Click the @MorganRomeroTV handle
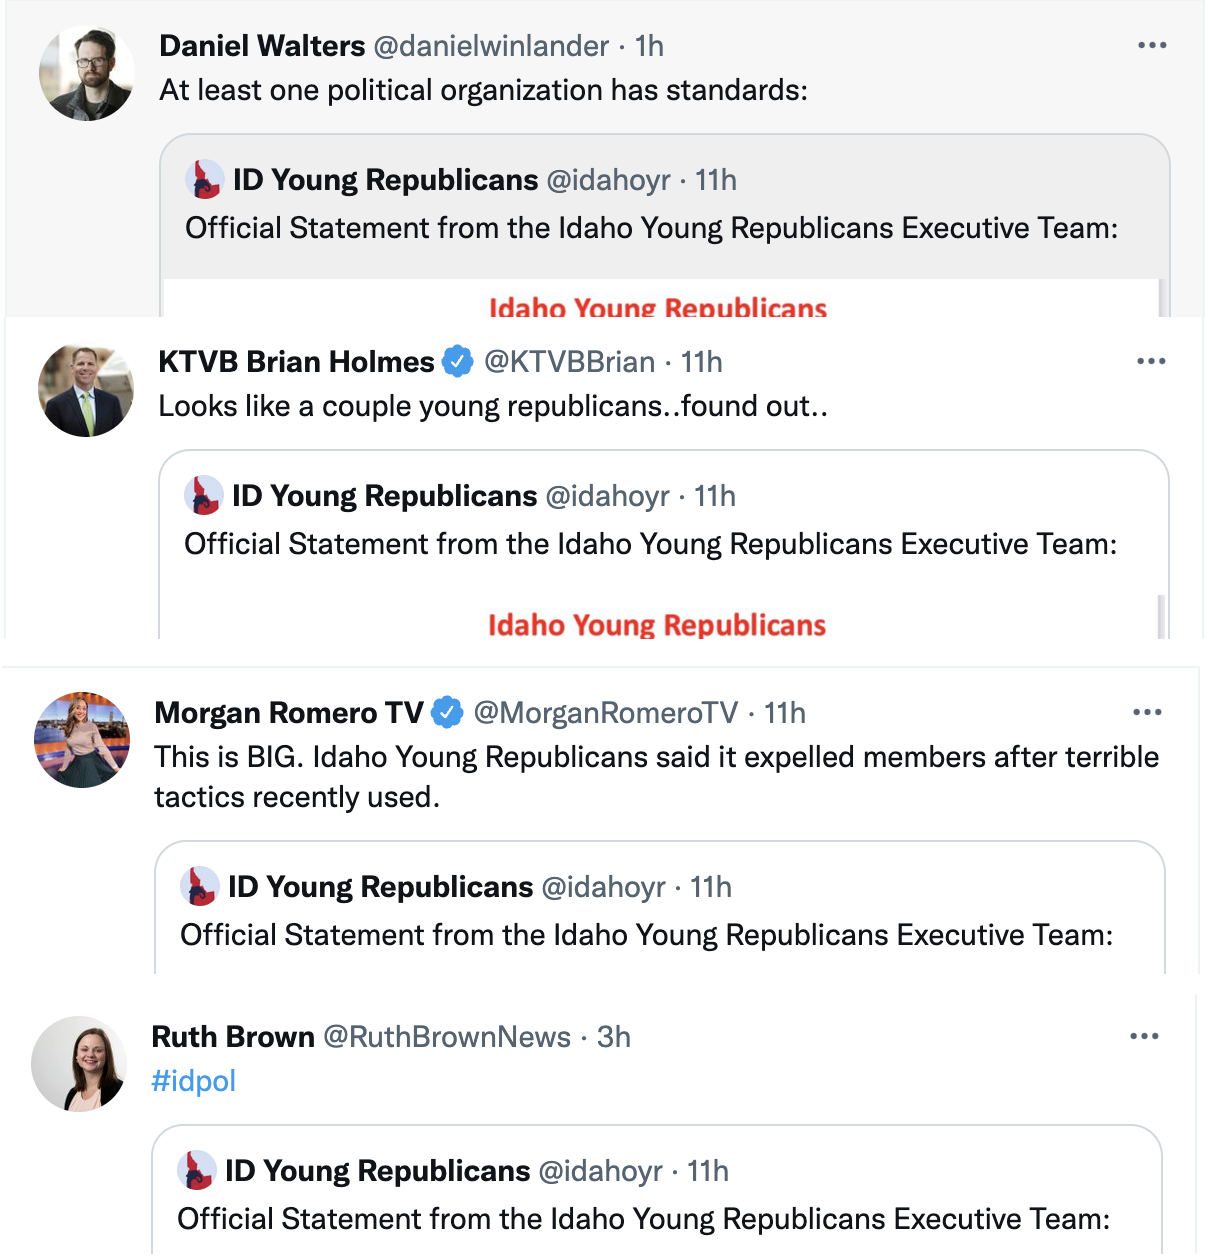This screenshot has width=1212, height=1258. pyautogui.click(x=605, y=713)
